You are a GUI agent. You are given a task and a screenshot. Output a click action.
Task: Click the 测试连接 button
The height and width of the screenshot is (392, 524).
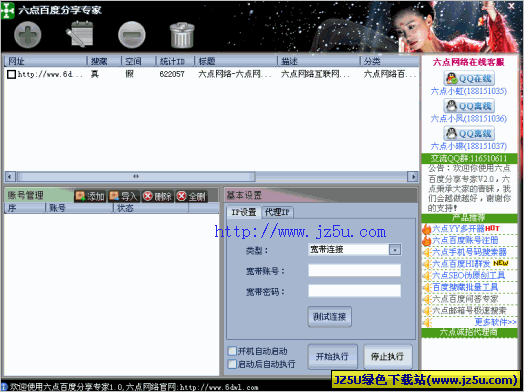(x=330, y=316)
